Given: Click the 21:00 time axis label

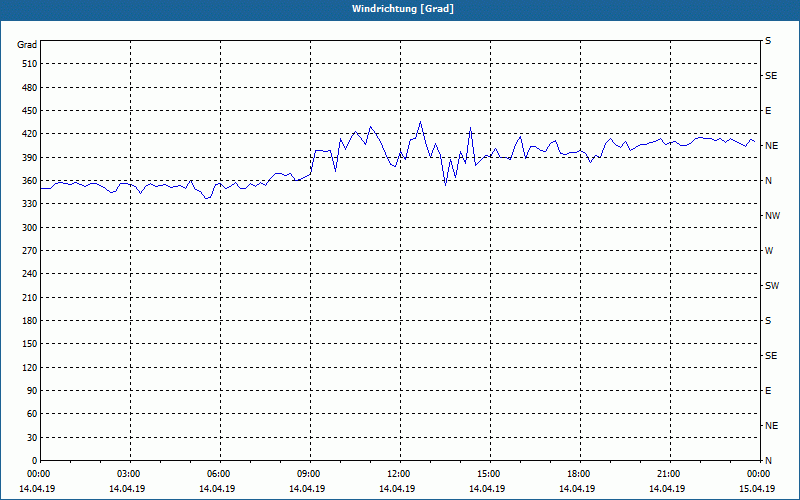Looking at the screenshot, I should [x=668, y=474].
